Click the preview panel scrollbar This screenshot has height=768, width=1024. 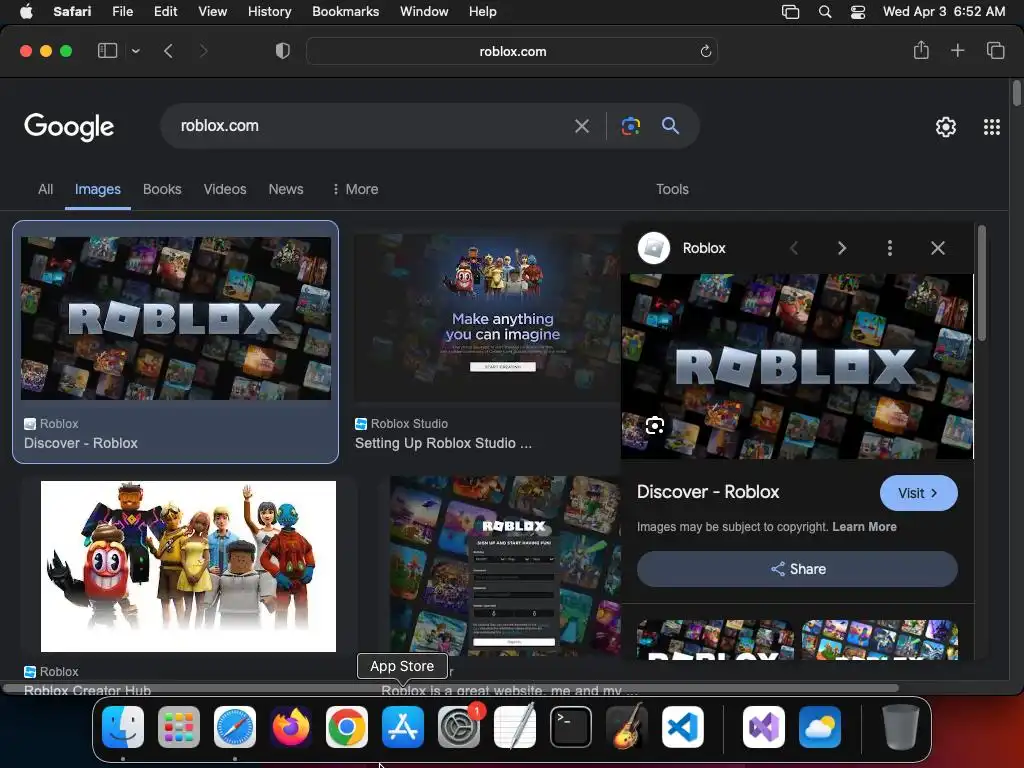point(982,283)
